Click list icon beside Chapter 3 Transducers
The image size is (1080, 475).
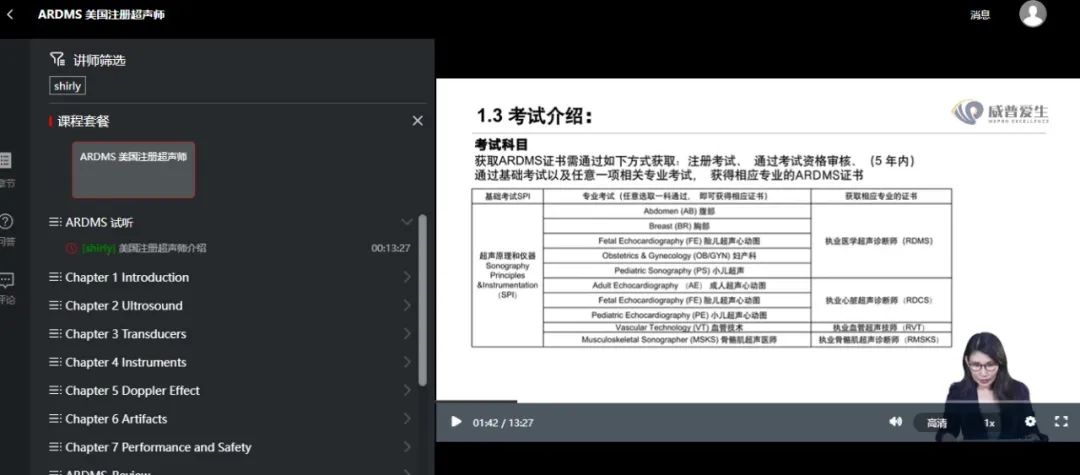[55, 333]
